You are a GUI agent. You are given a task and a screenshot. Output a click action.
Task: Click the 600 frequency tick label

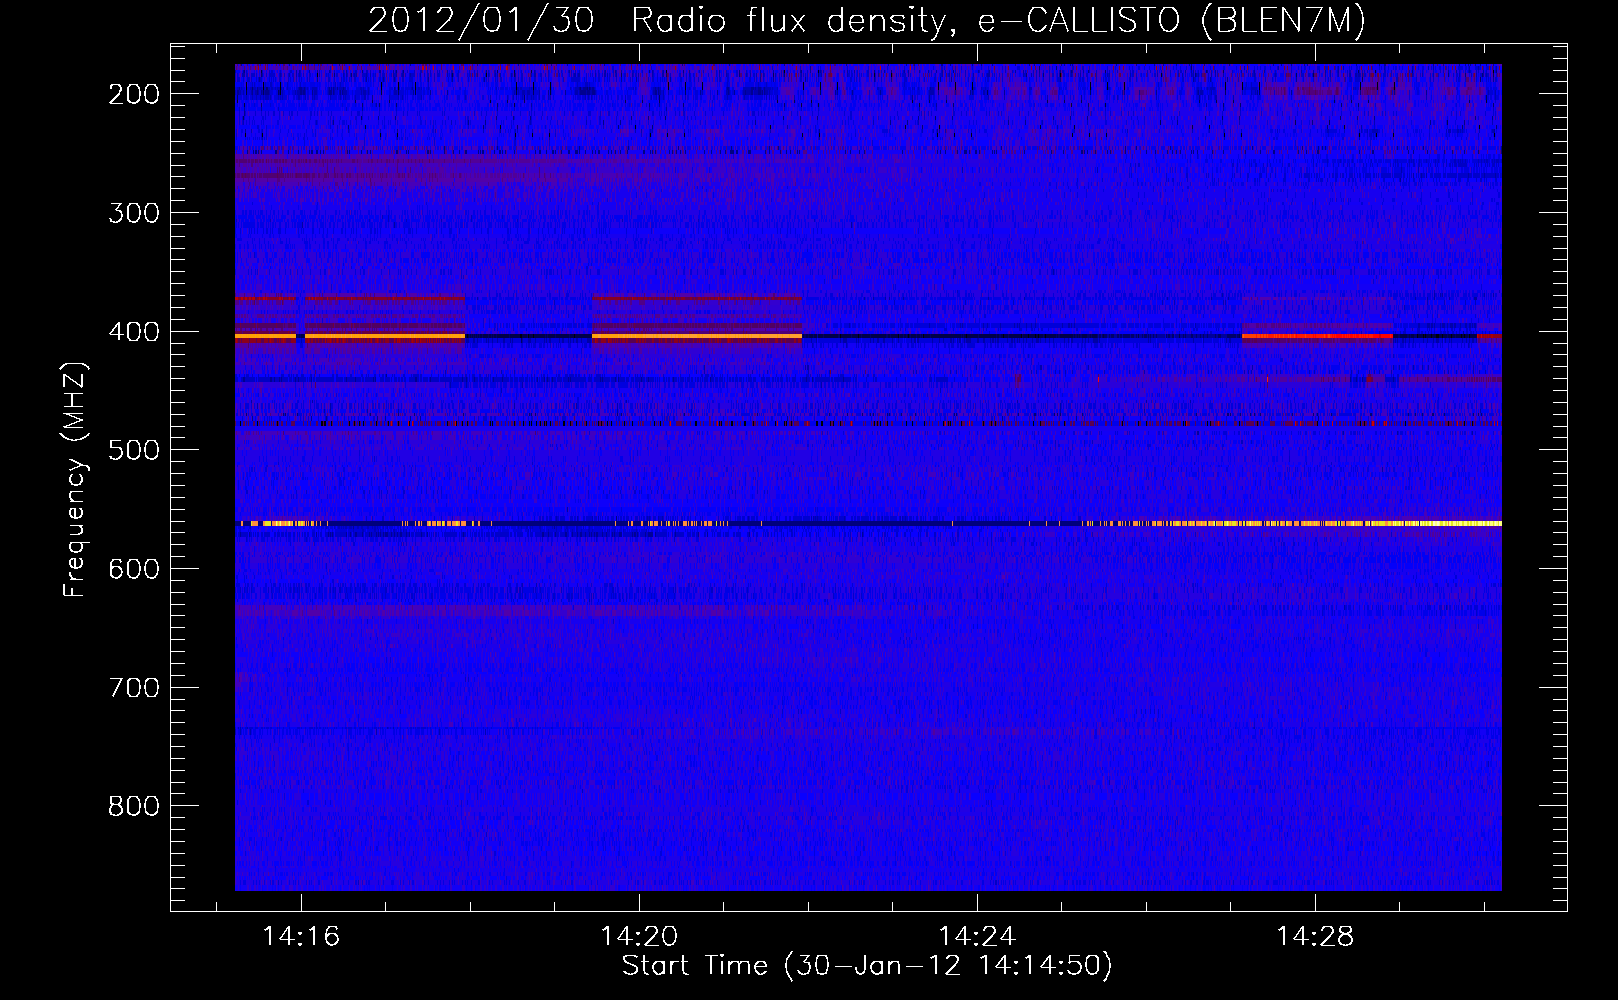point(134,569)
